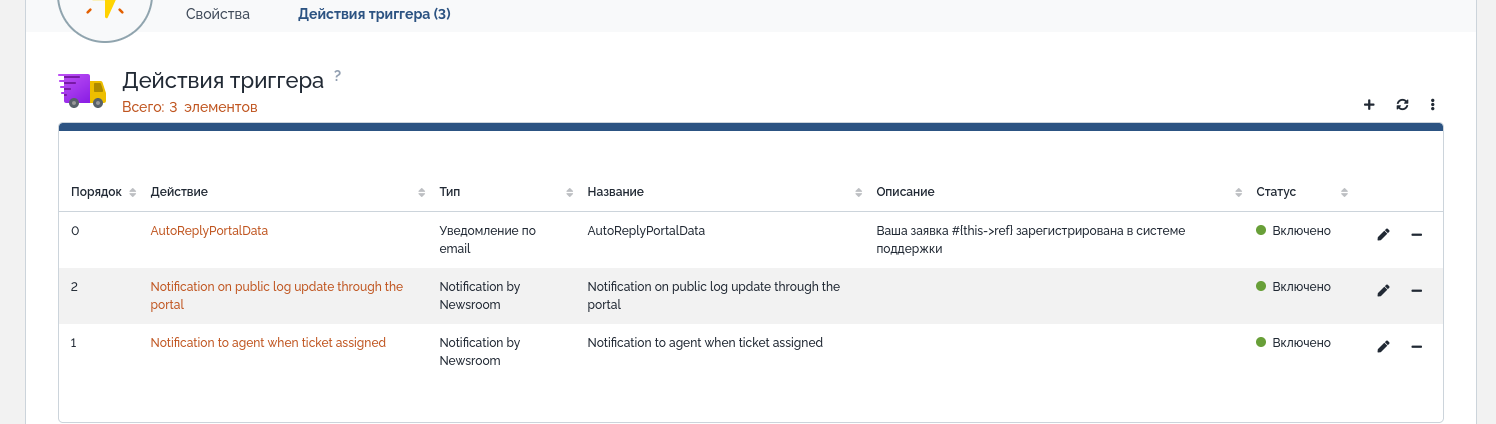
Task: Remove the public log update notification action
Action: [1416, 290]
